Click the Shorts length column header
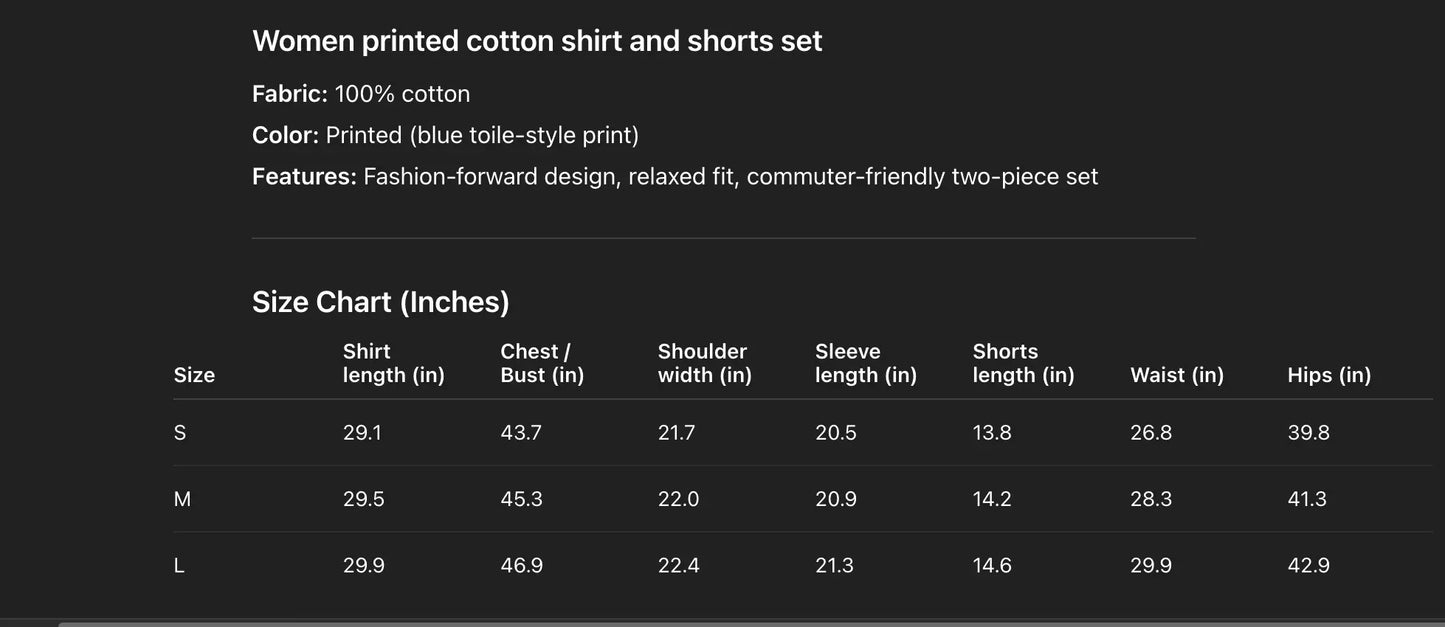 click(x=1023, y=363)
